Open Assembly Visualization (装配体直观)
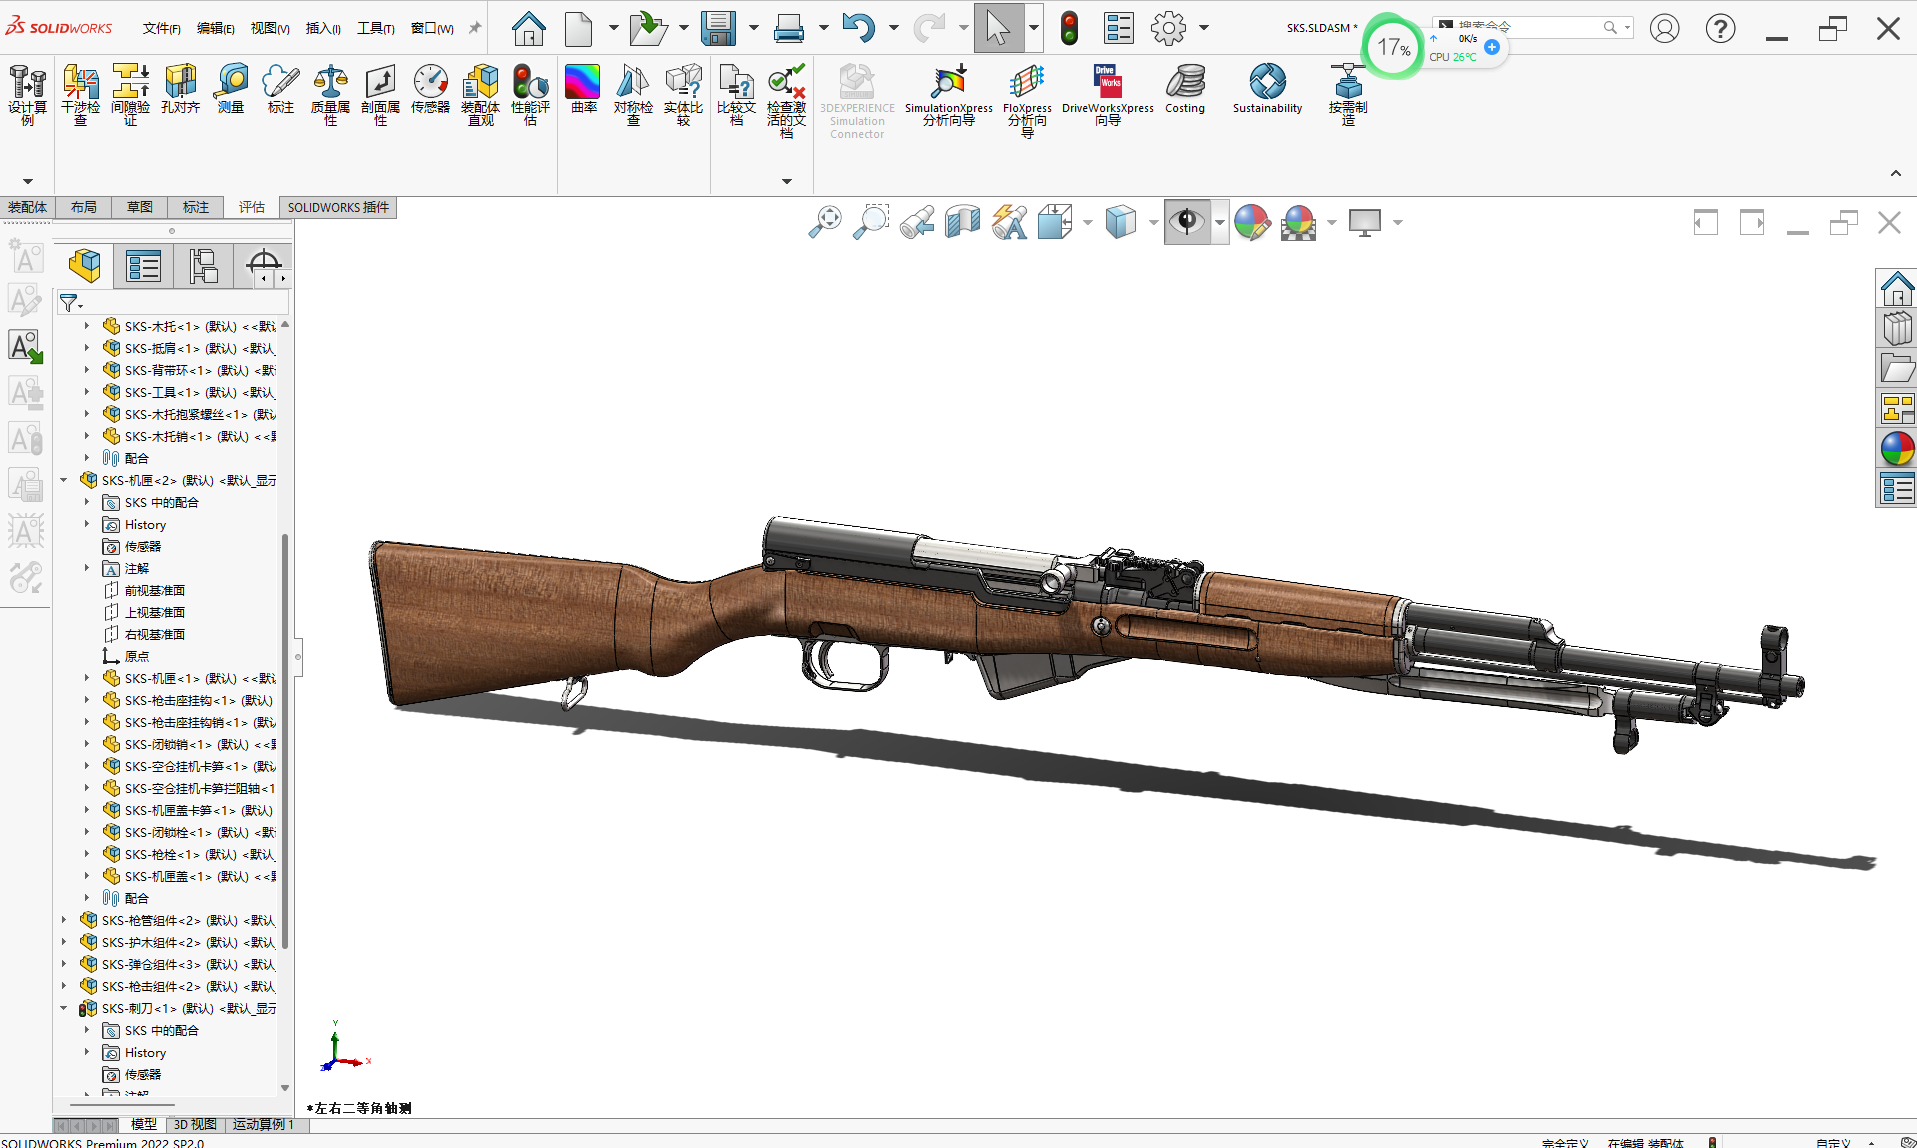Image resolution: width=1917 pixels, height=1148 pixels. [480, 94]
